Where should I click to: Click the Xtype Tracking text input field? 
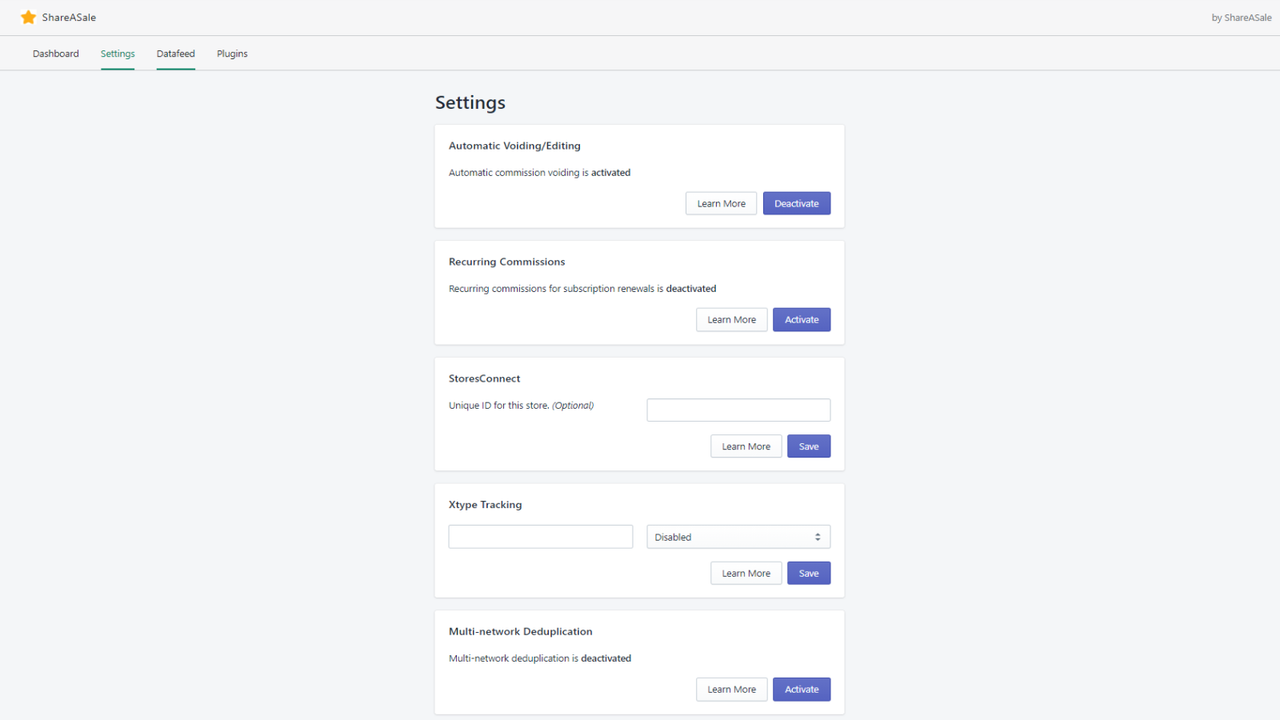pyautogui.click(x=540, y=536)
